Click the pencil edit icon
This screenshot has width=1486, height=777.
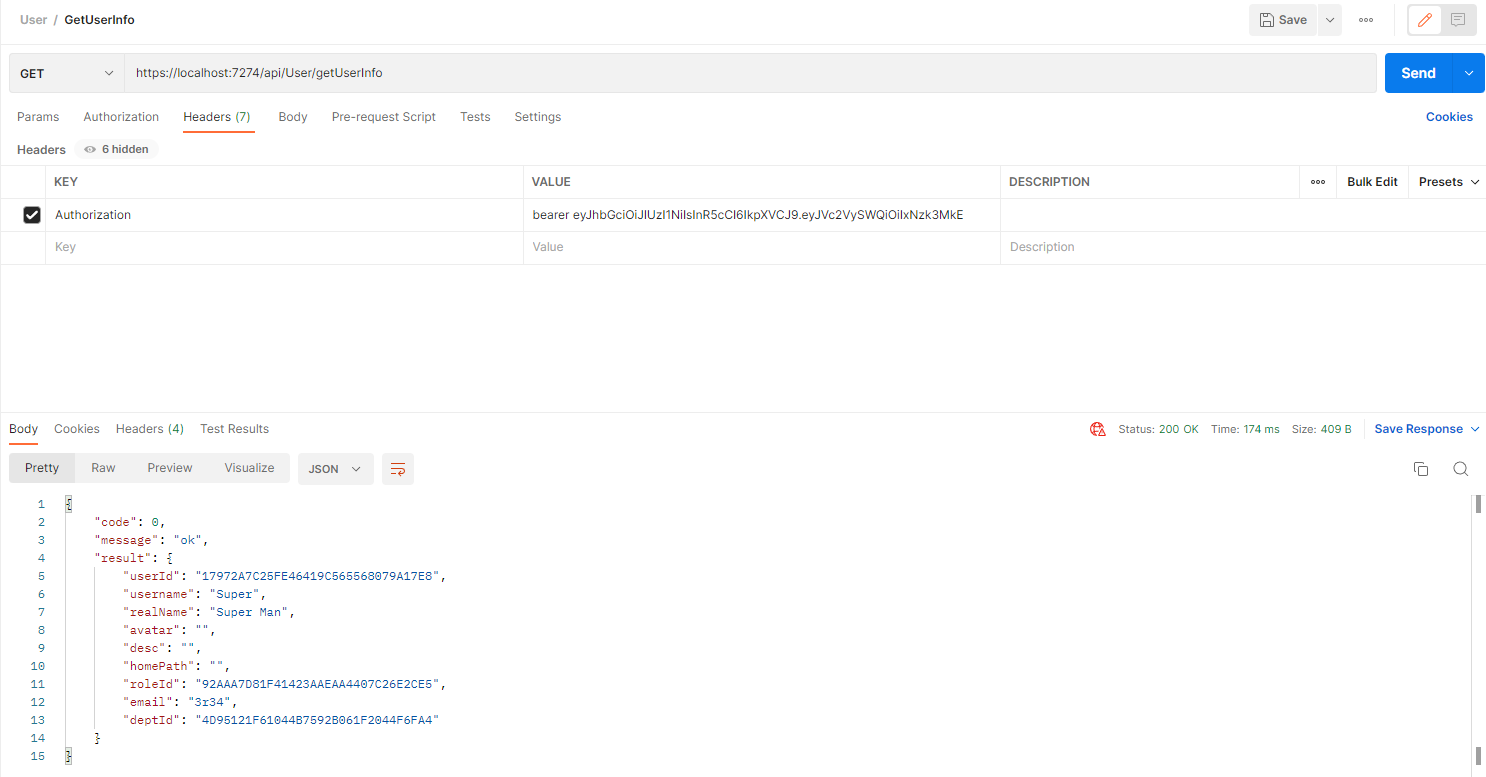coord(1425,20)
